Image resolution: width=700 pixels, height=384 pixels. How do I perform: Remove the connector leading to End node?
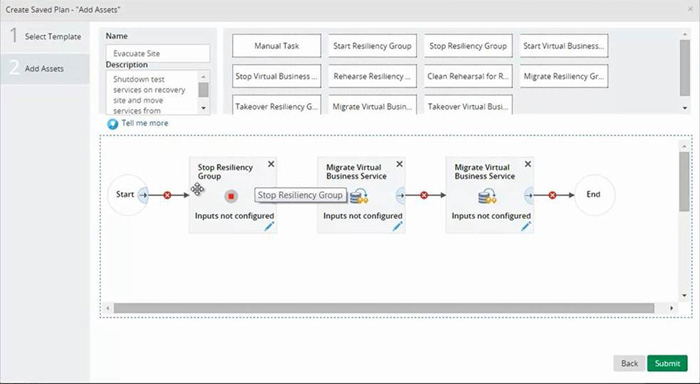tap(553, 195)
